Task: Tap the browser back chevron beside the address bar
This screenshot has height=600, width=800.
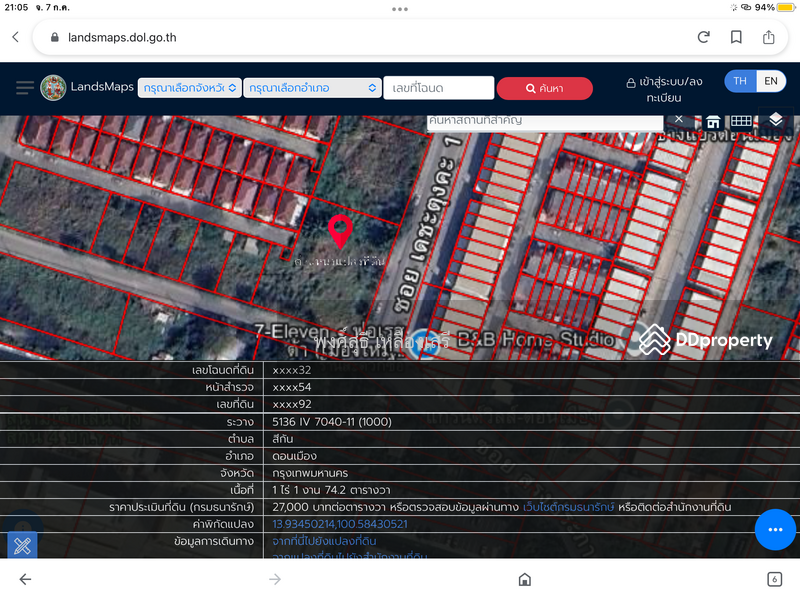Action: click(x=16, y=37)
